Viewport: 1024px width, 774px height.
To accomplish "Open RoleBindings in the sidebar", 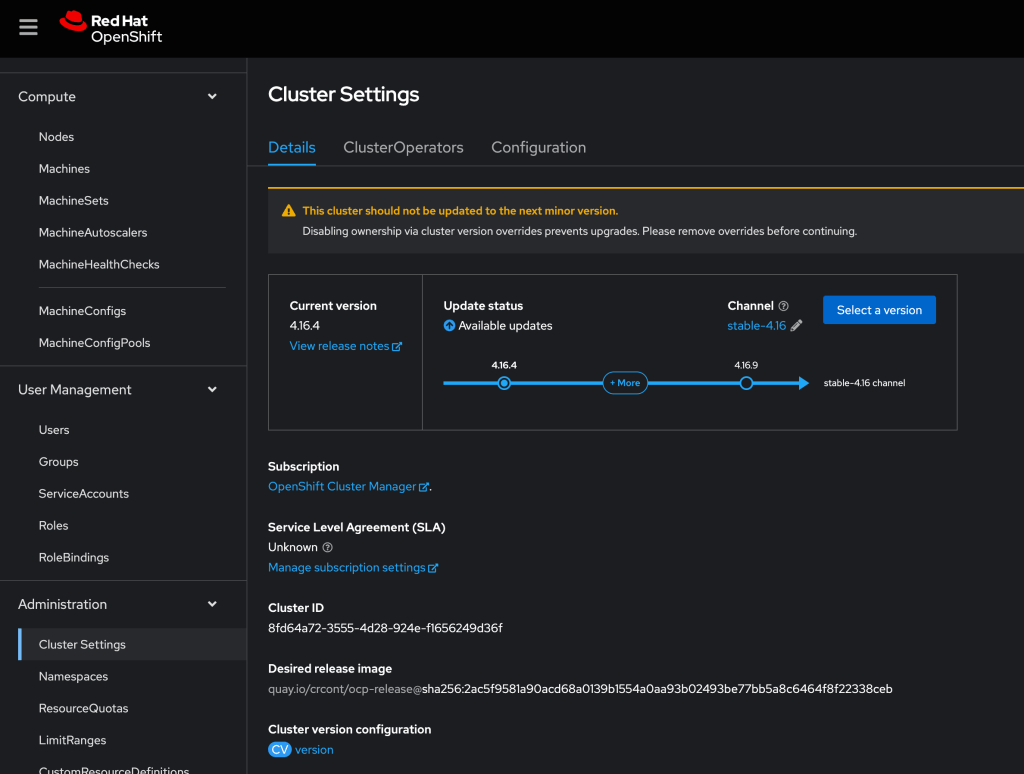I will point(74,558).
